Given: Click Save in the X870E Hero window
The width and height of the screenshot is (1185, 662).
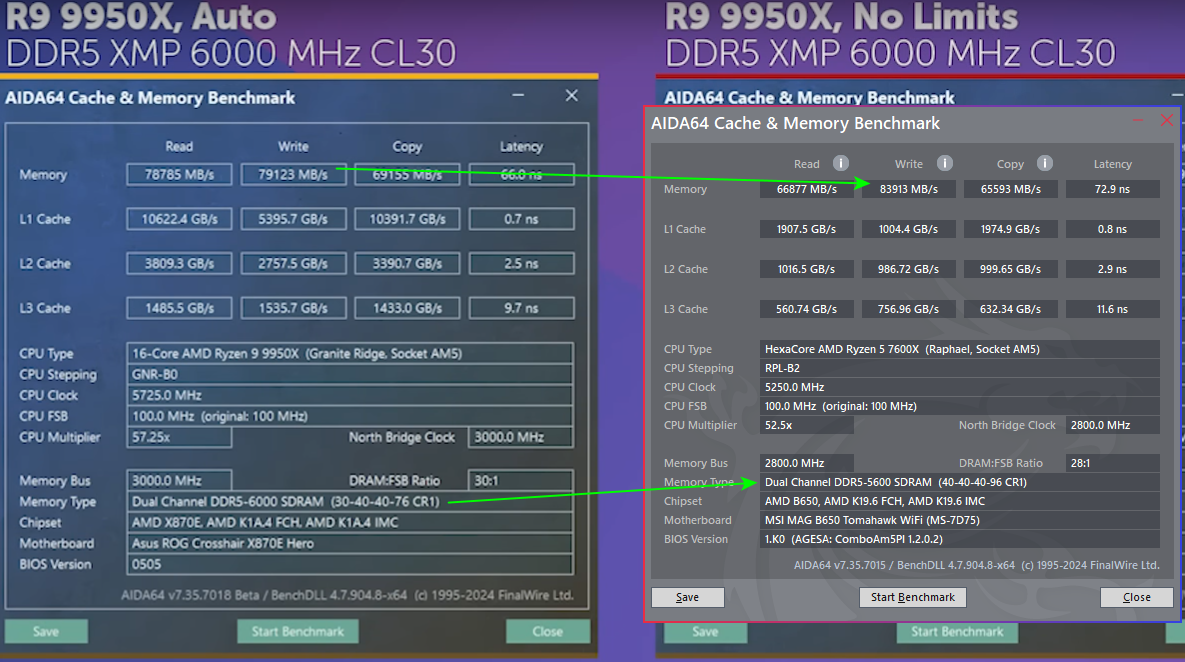Looking at the screenshot, I should [46, 631].
